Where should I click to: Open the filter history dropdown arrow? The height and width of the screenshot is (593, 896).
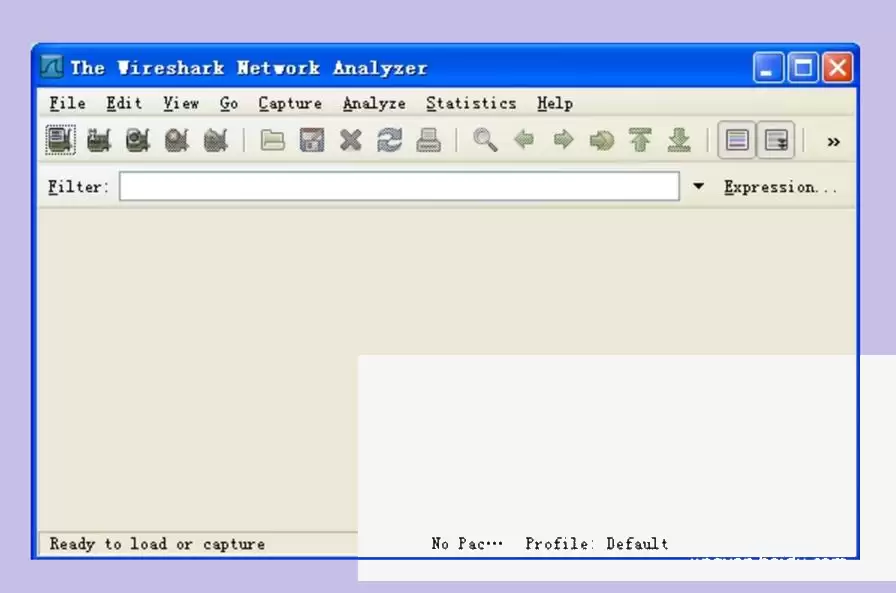pyautogui.click(x=698, y=186)
